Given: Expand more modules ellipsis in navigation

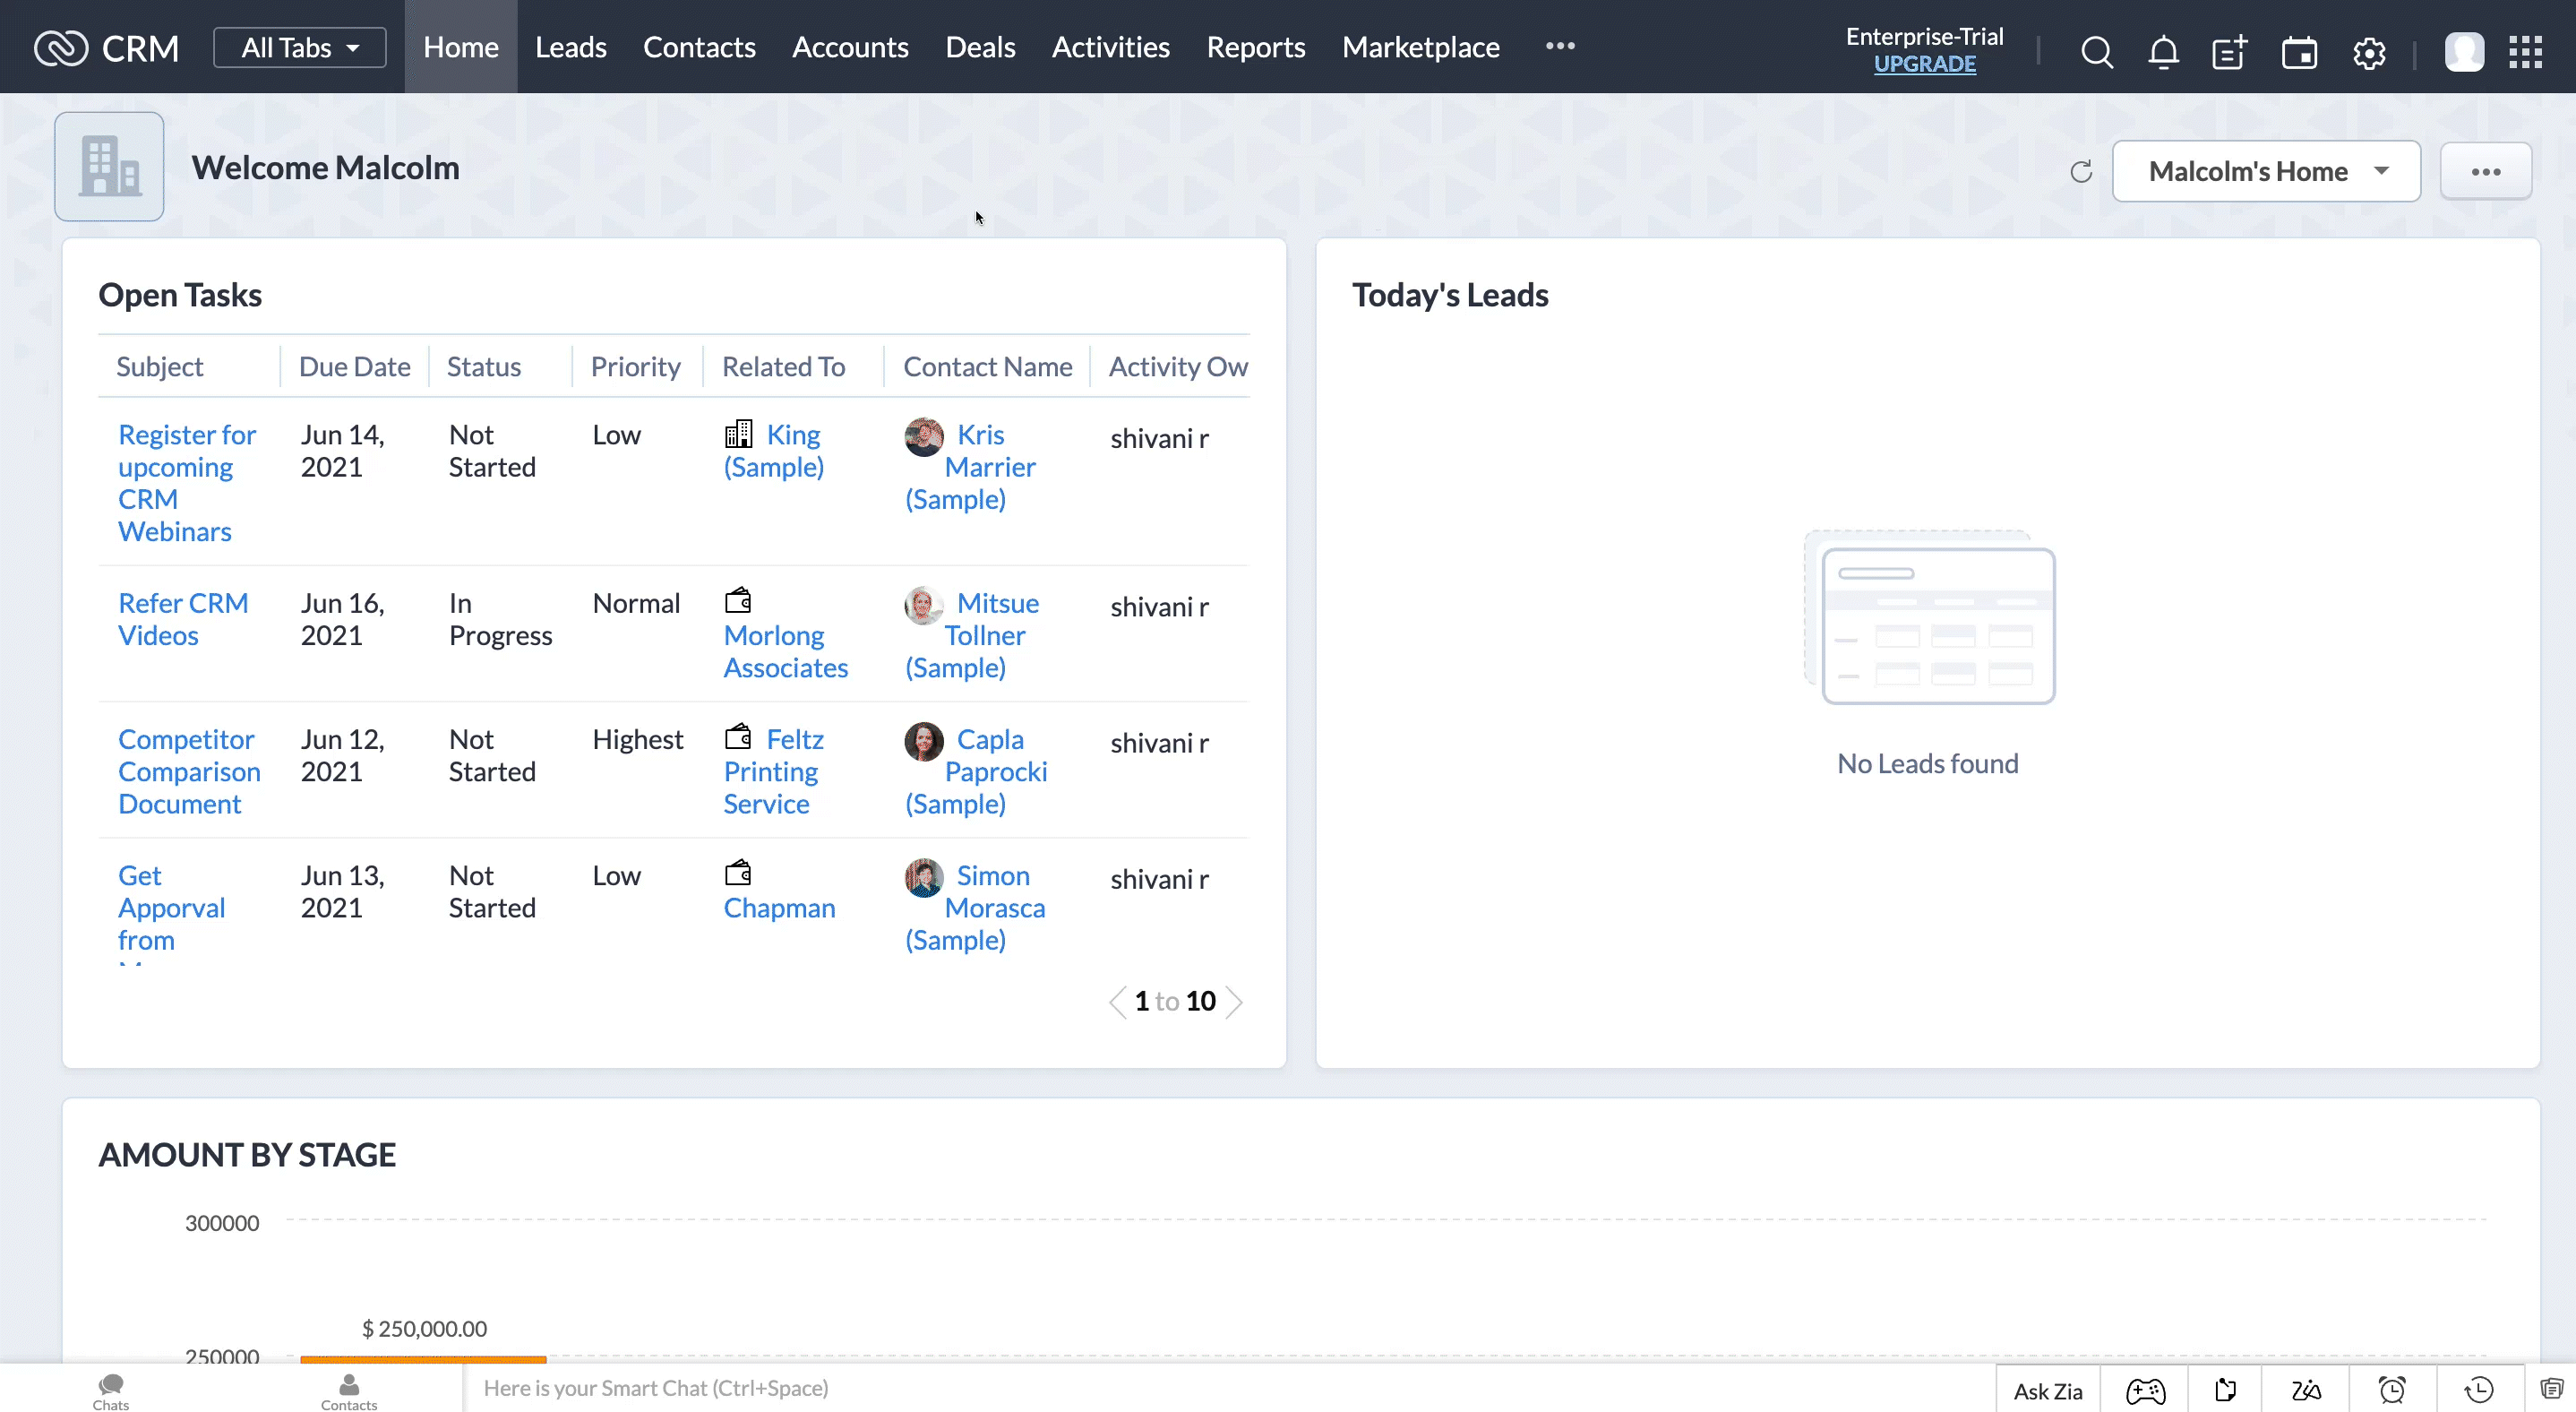Looking at the screenshot, I should 1560,46.
